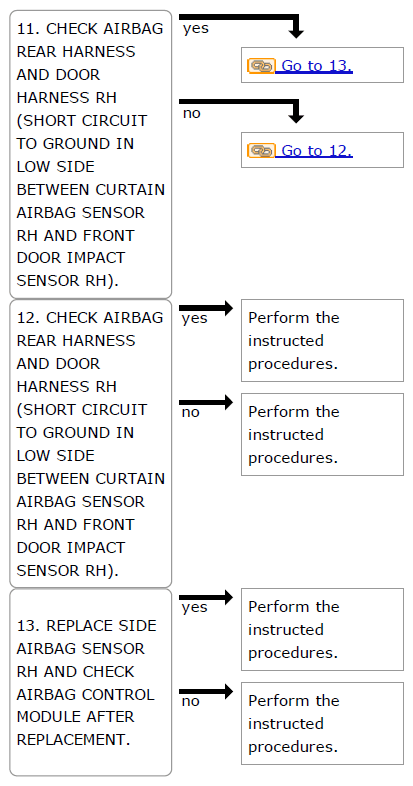The image size is (413, 786).
Task: Click the step 11 no arrow
Action: (x=242, y=111)
